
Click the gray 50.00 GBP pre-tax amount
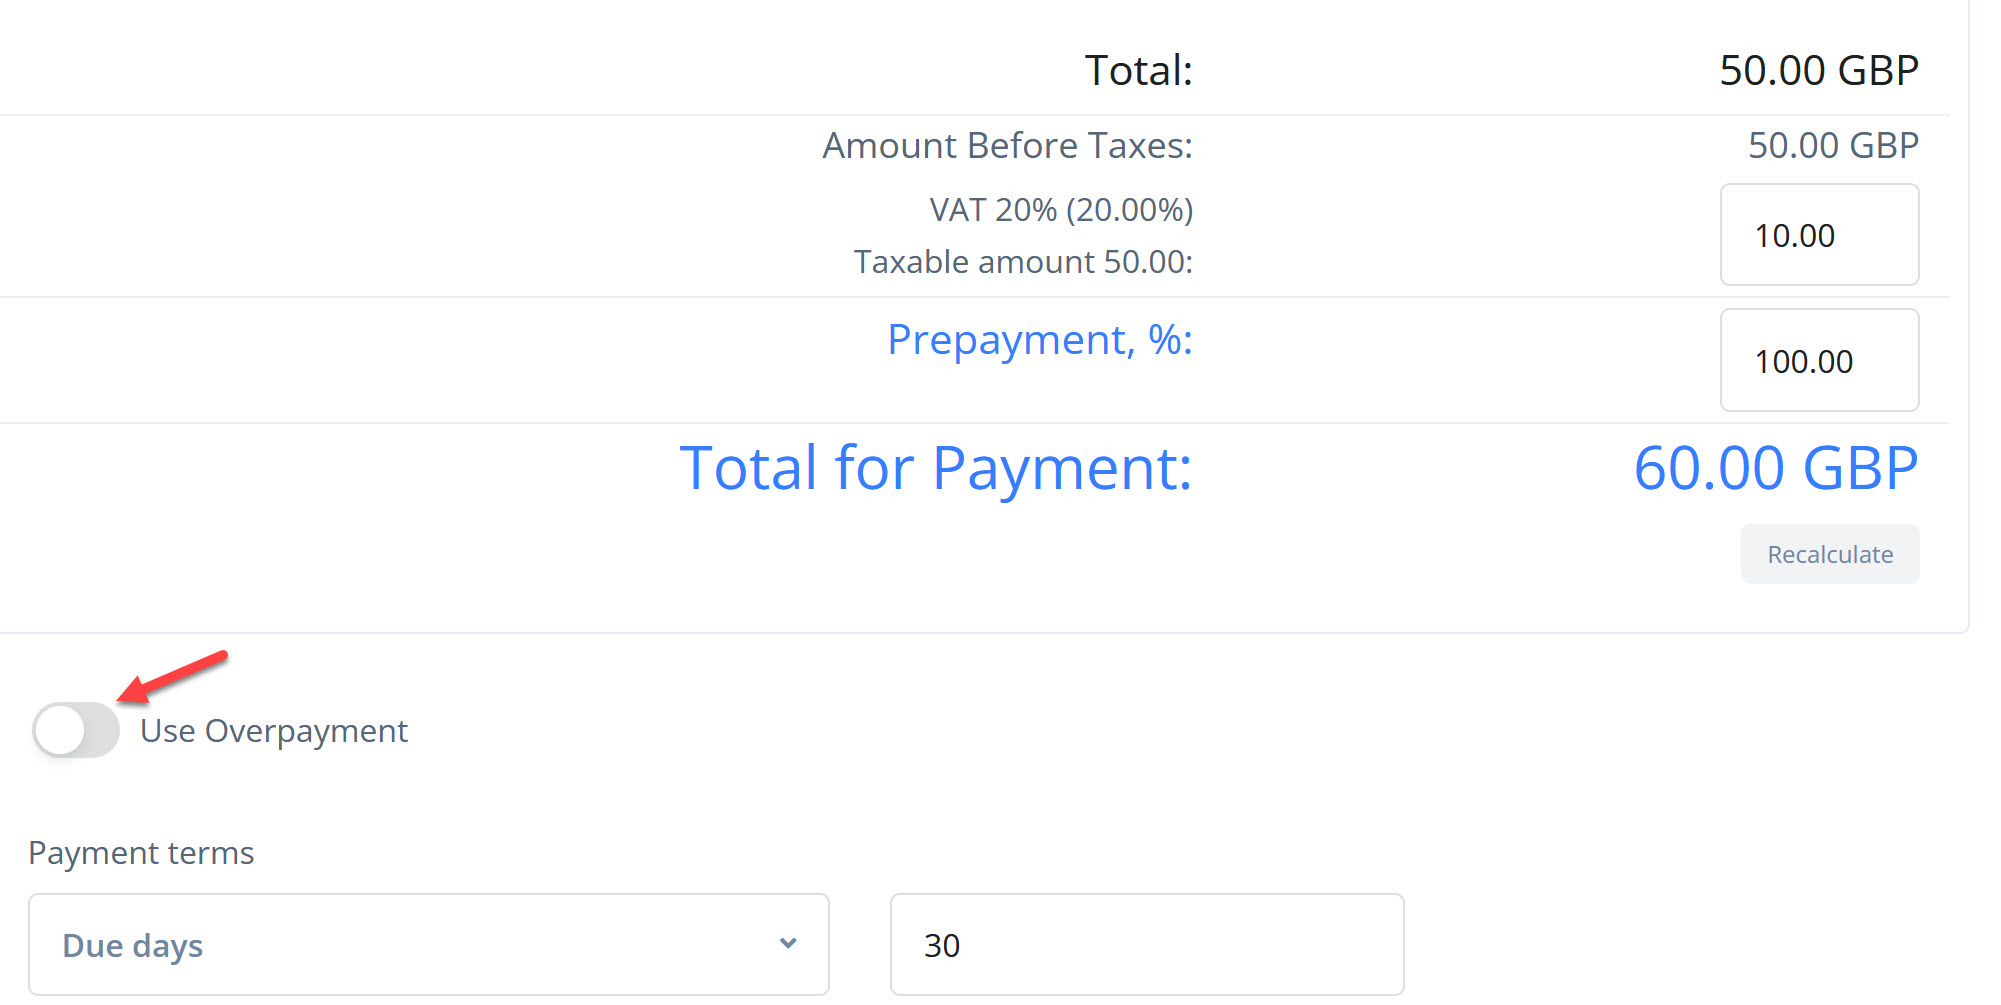point(1832,146)
